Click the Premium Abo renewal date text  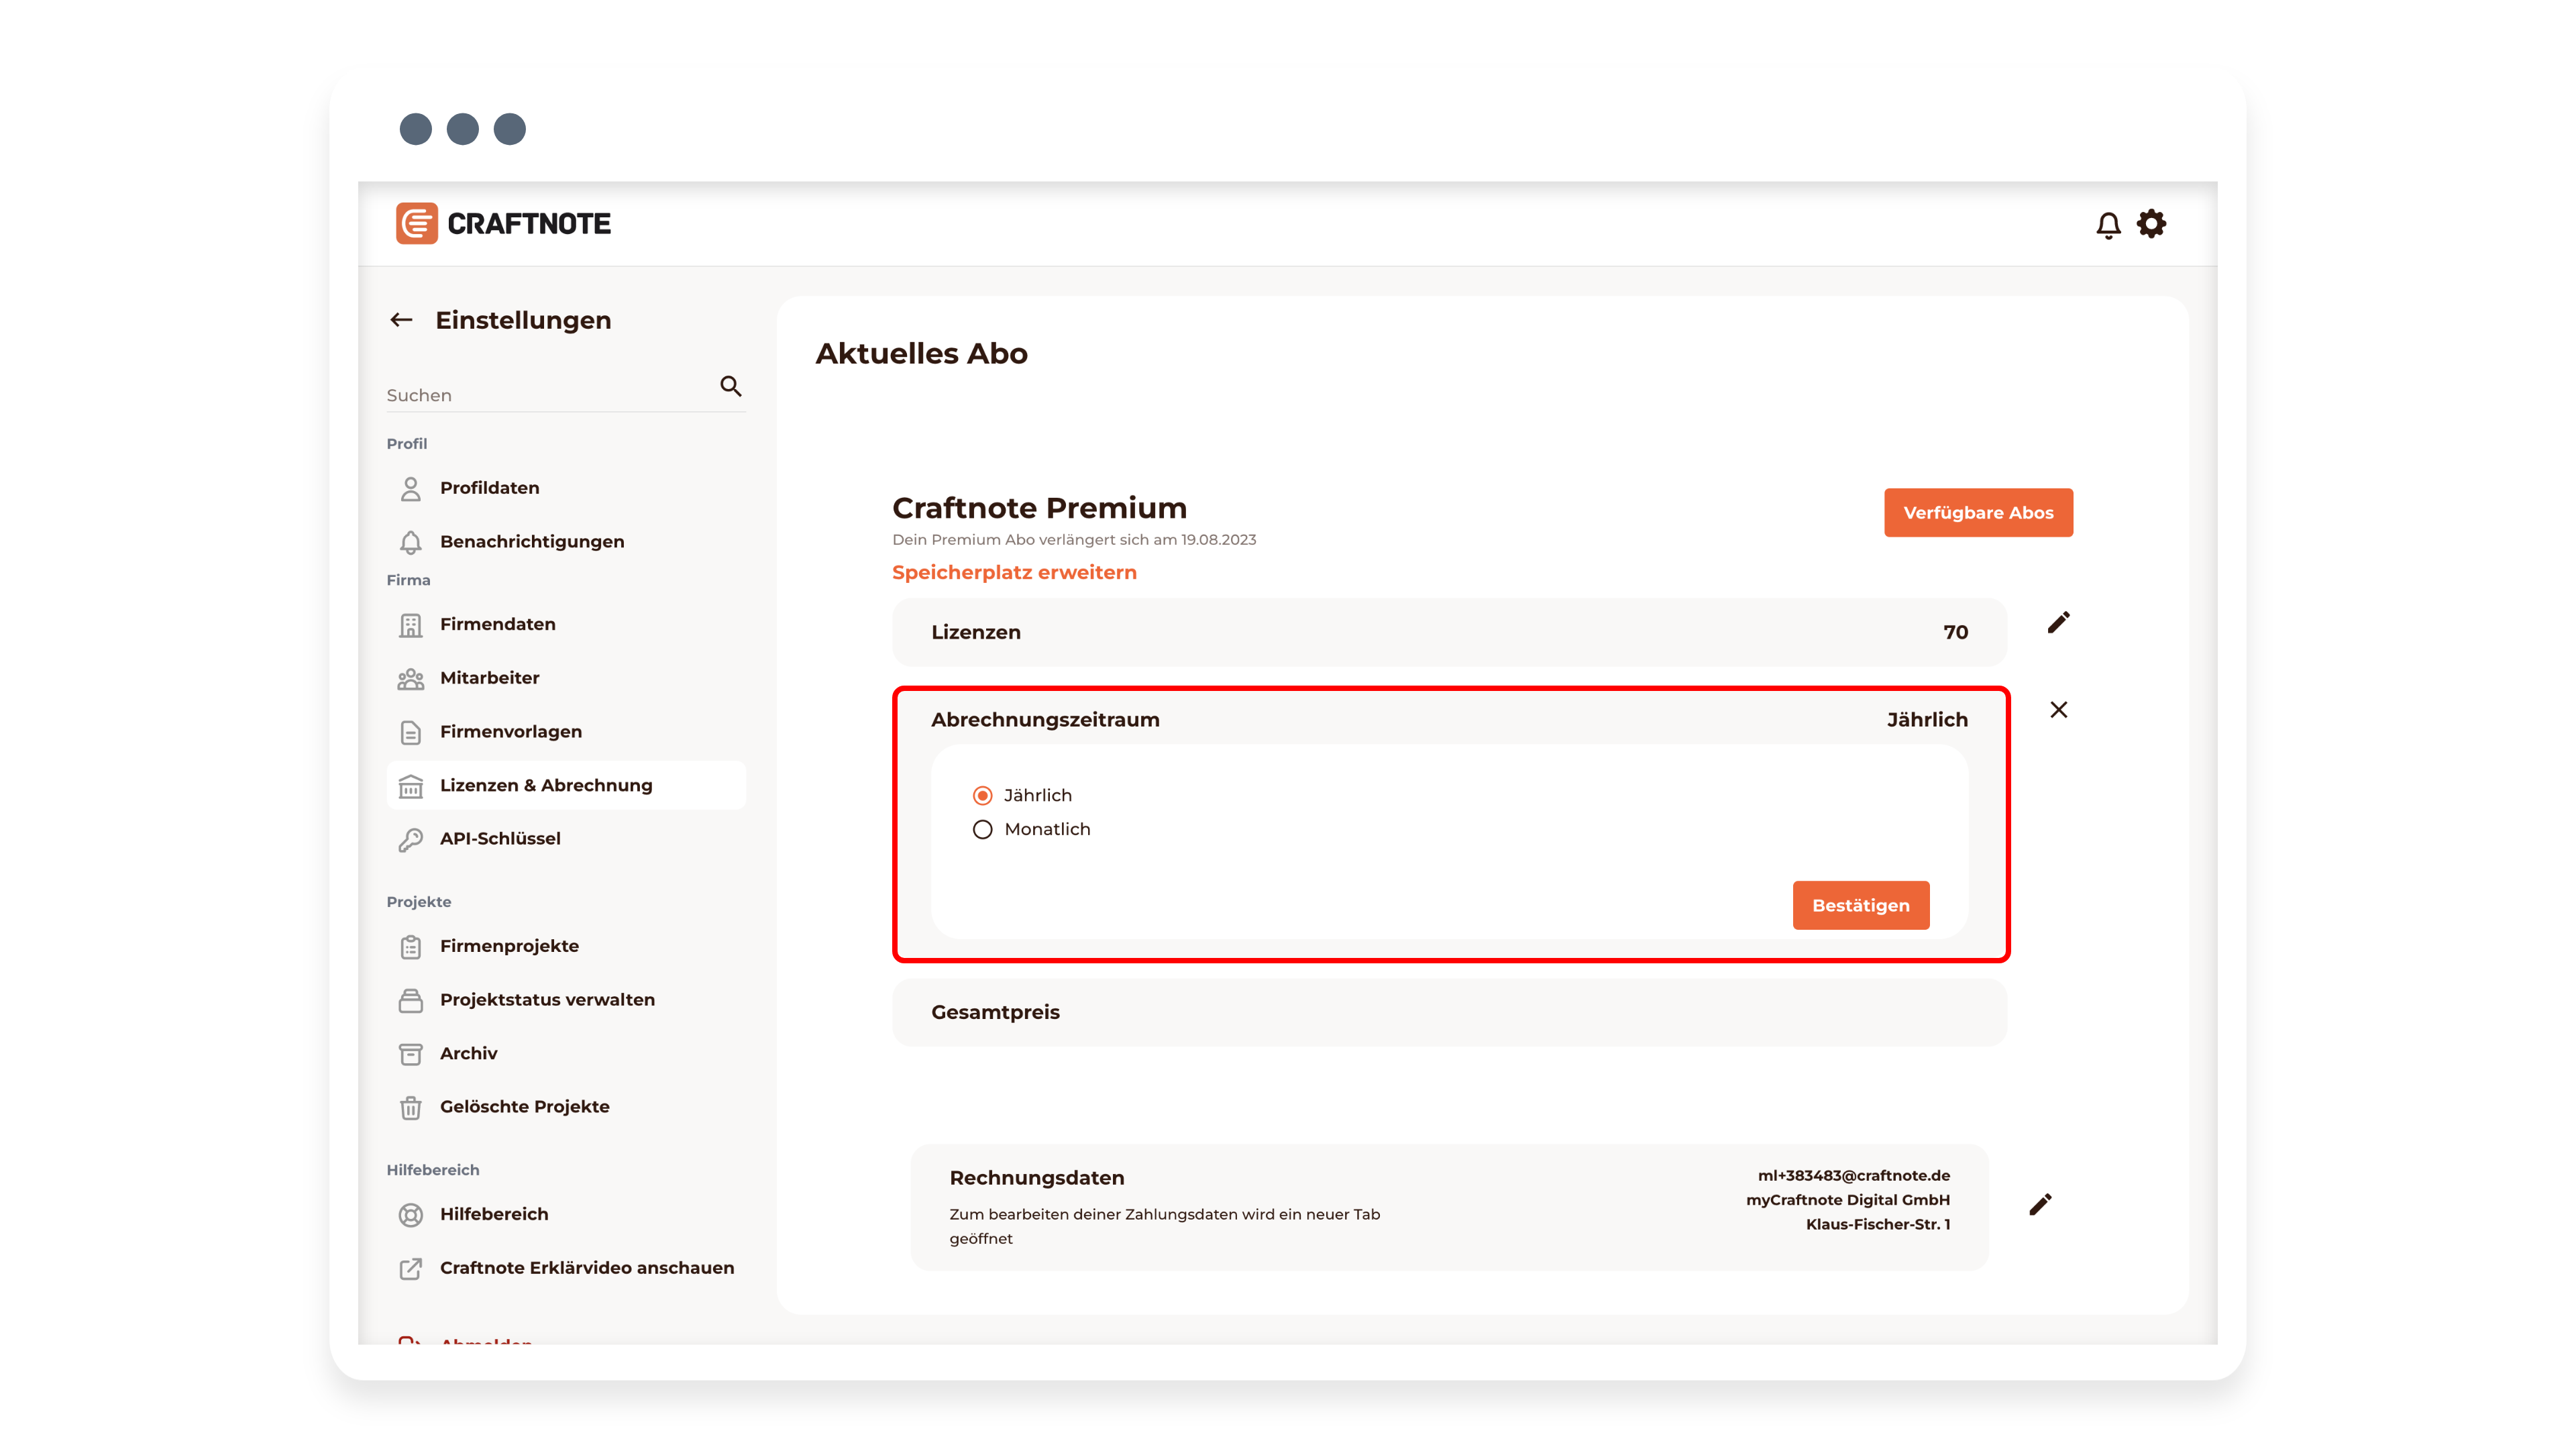(1074, 540)
